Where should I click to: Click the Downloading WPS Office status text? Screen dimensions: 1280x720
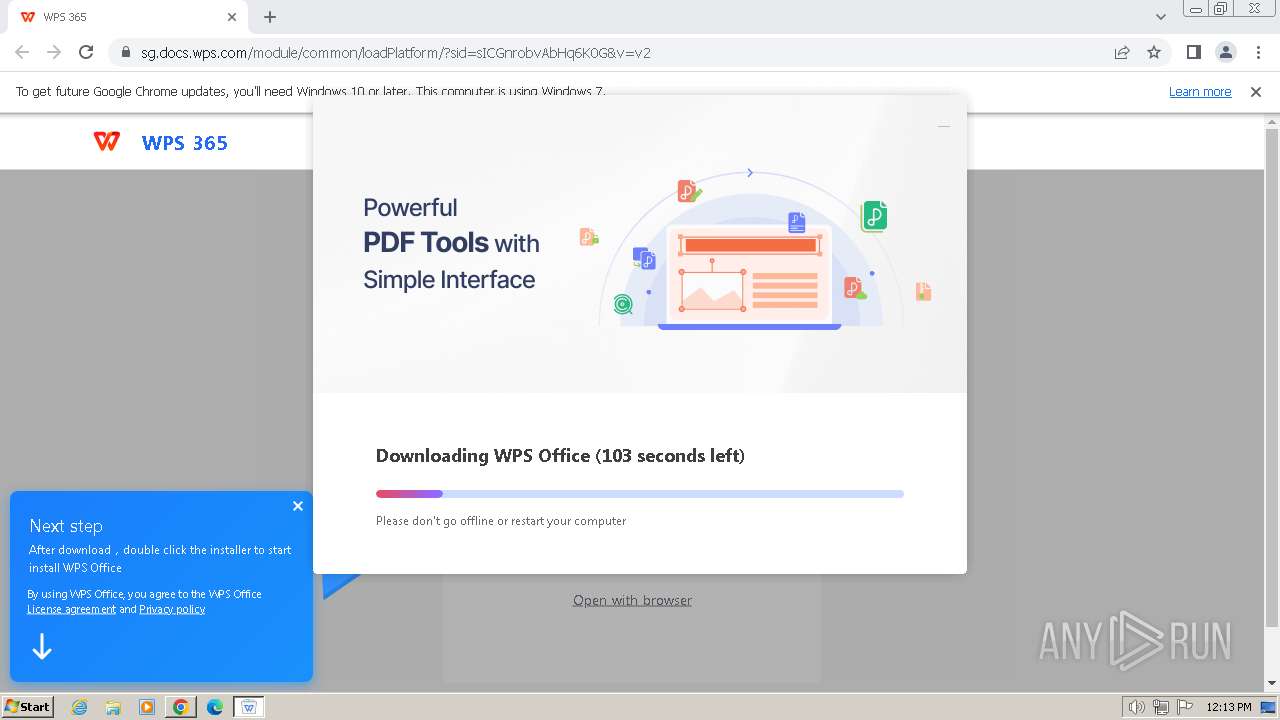[x=560, y=456]
